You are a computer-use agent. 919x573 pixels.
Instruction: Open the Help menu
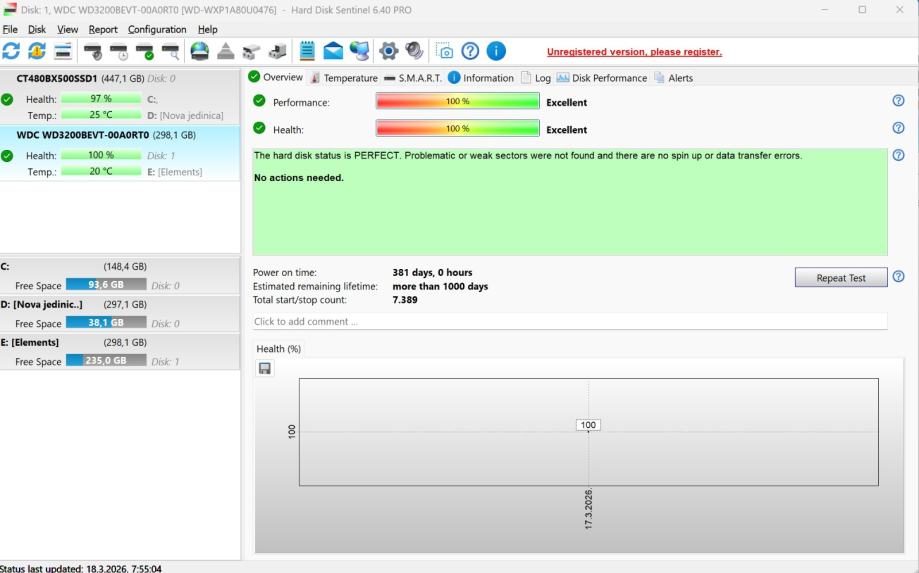(x=207, y=29)
